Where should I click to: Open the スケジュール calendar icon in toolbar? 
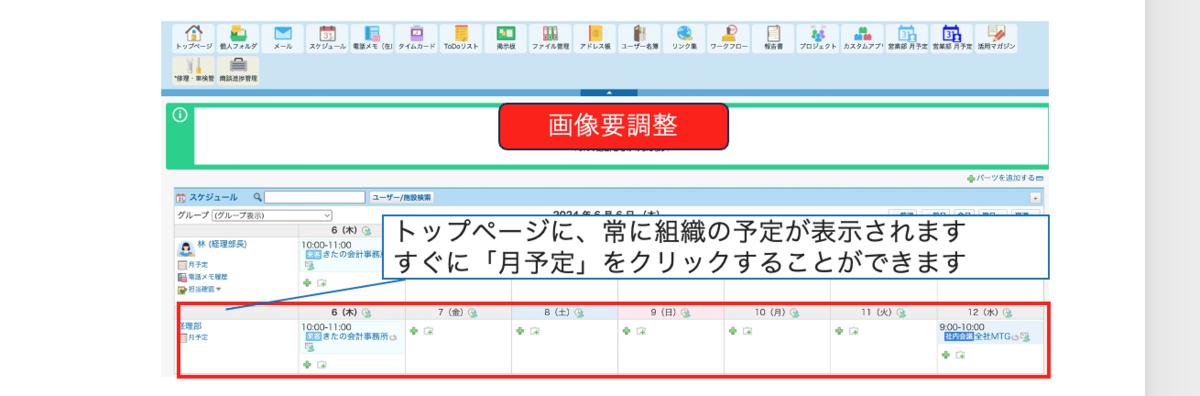click(327, 38)
